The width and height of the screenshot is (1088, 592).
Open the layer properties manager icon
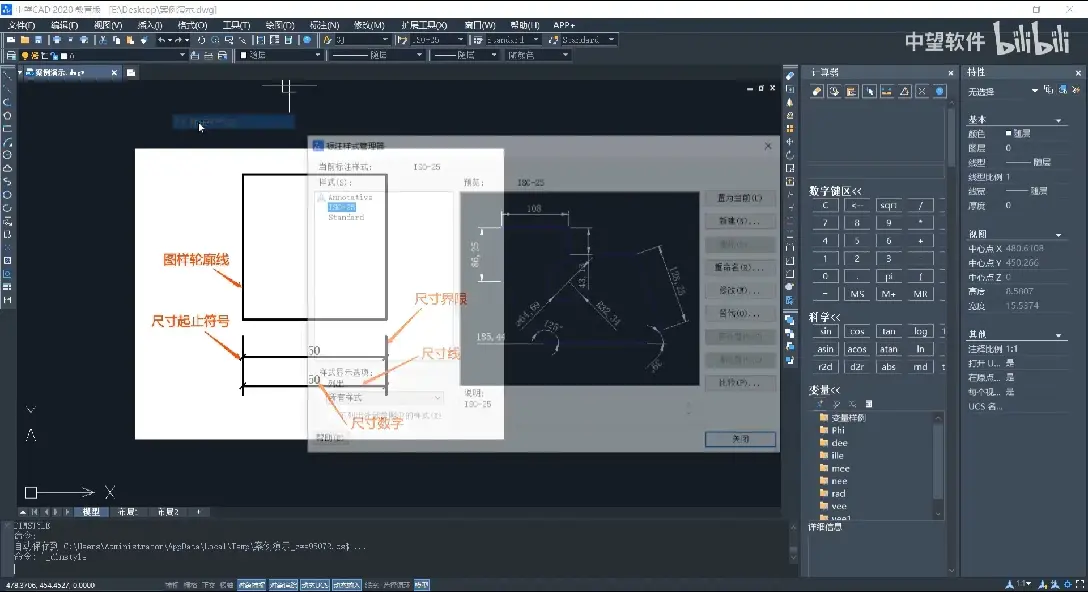pos(11,55)
